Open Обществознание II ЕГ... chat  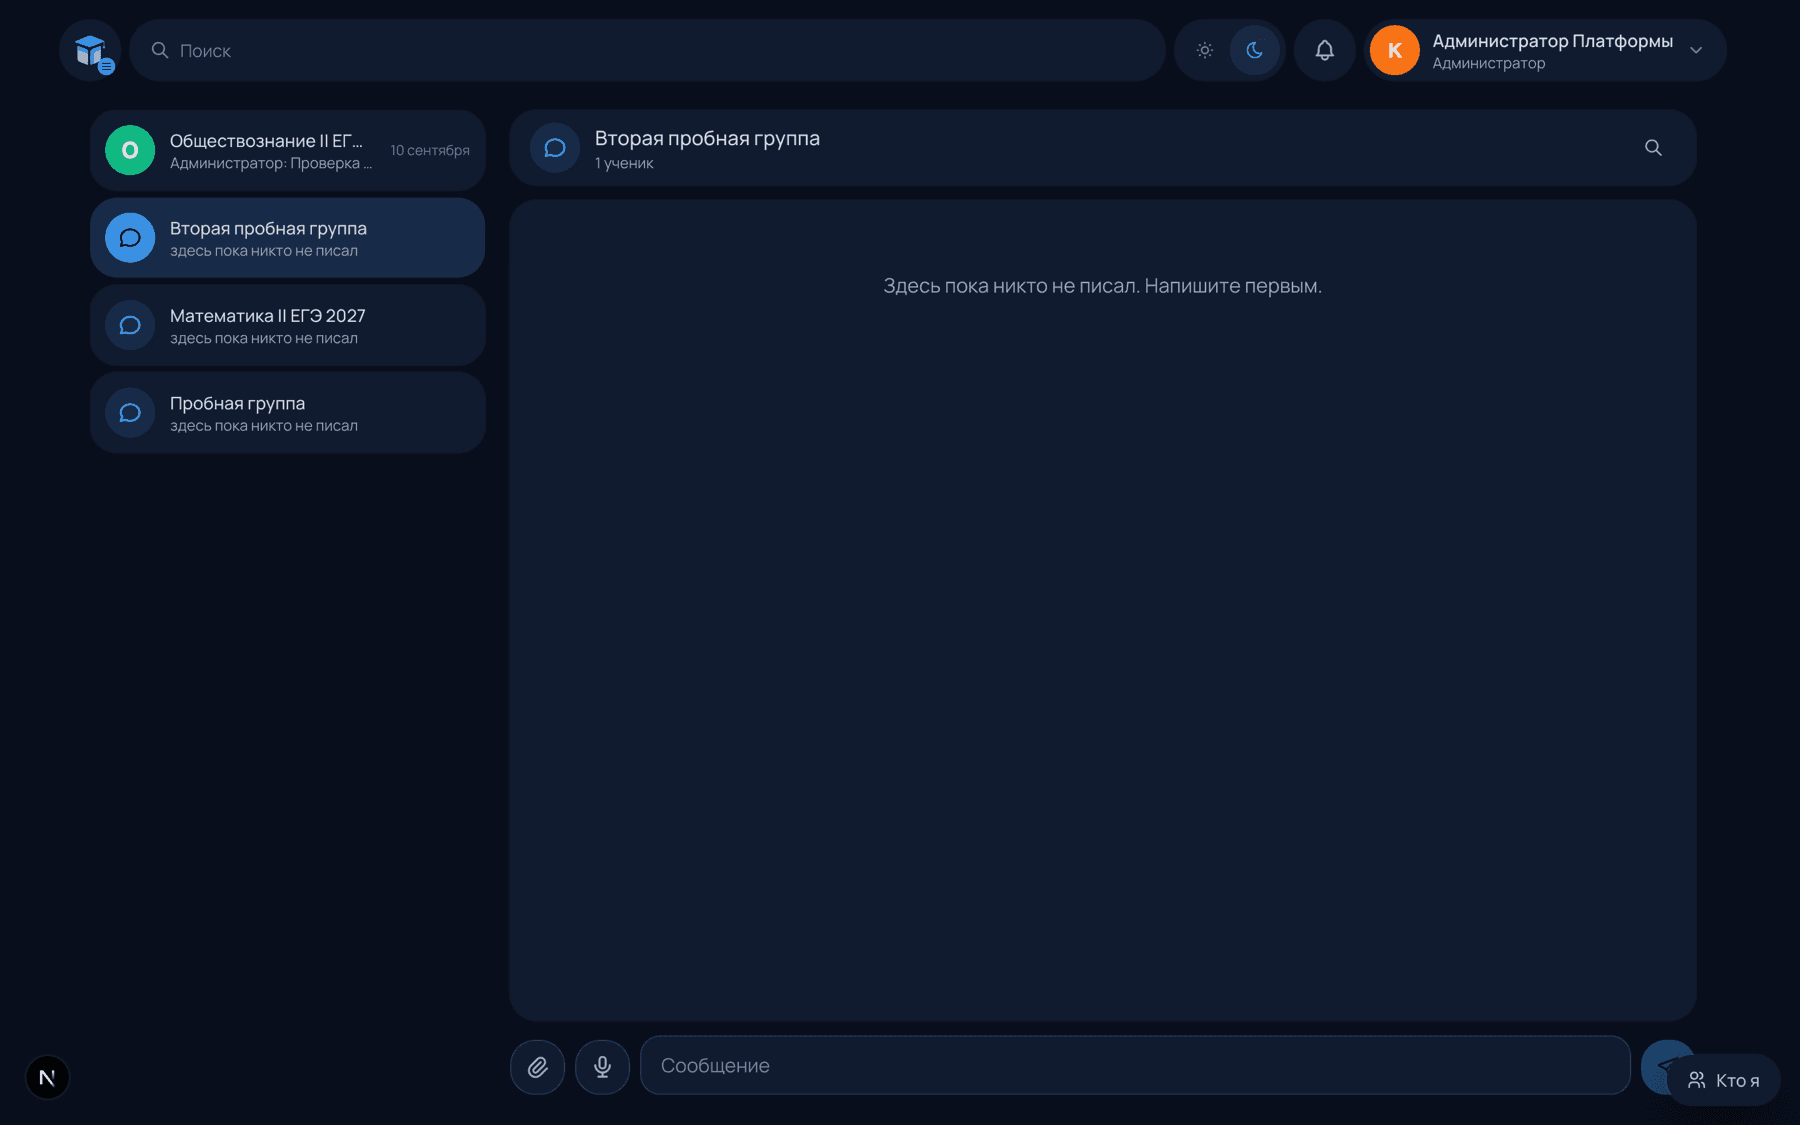point(288,150)
